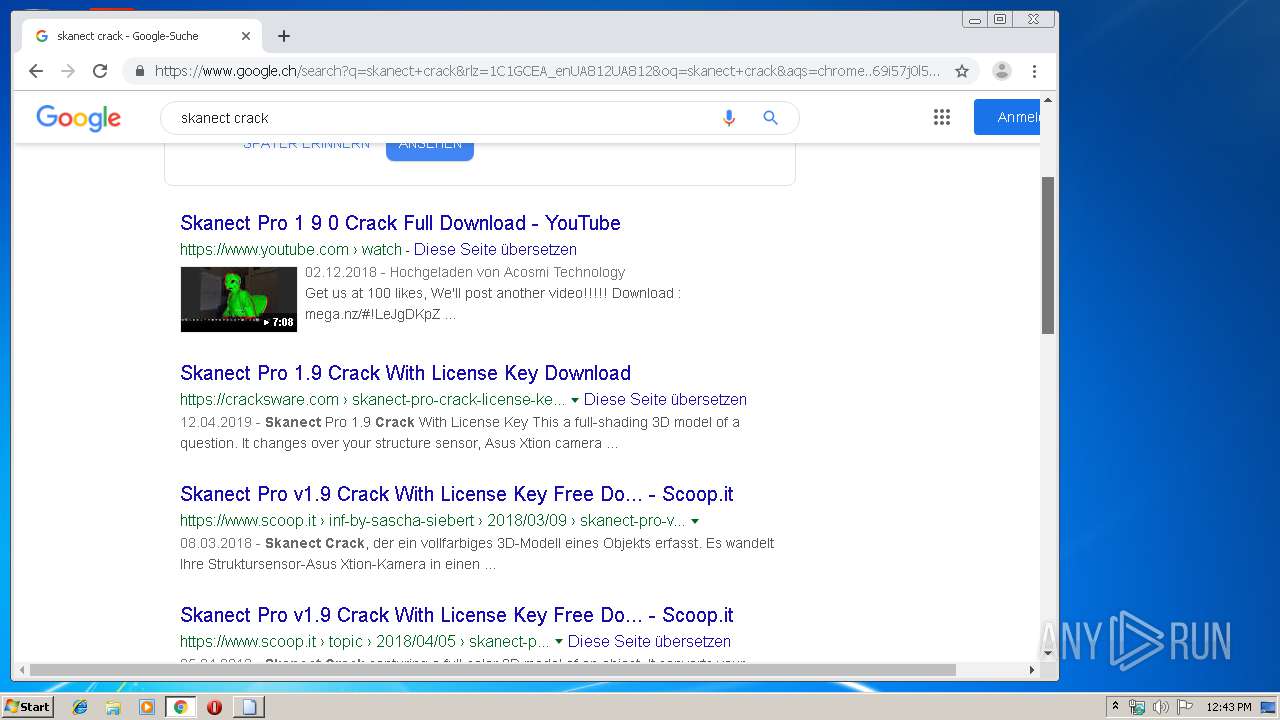Start voice search with the microphone icon

(729, 118)
